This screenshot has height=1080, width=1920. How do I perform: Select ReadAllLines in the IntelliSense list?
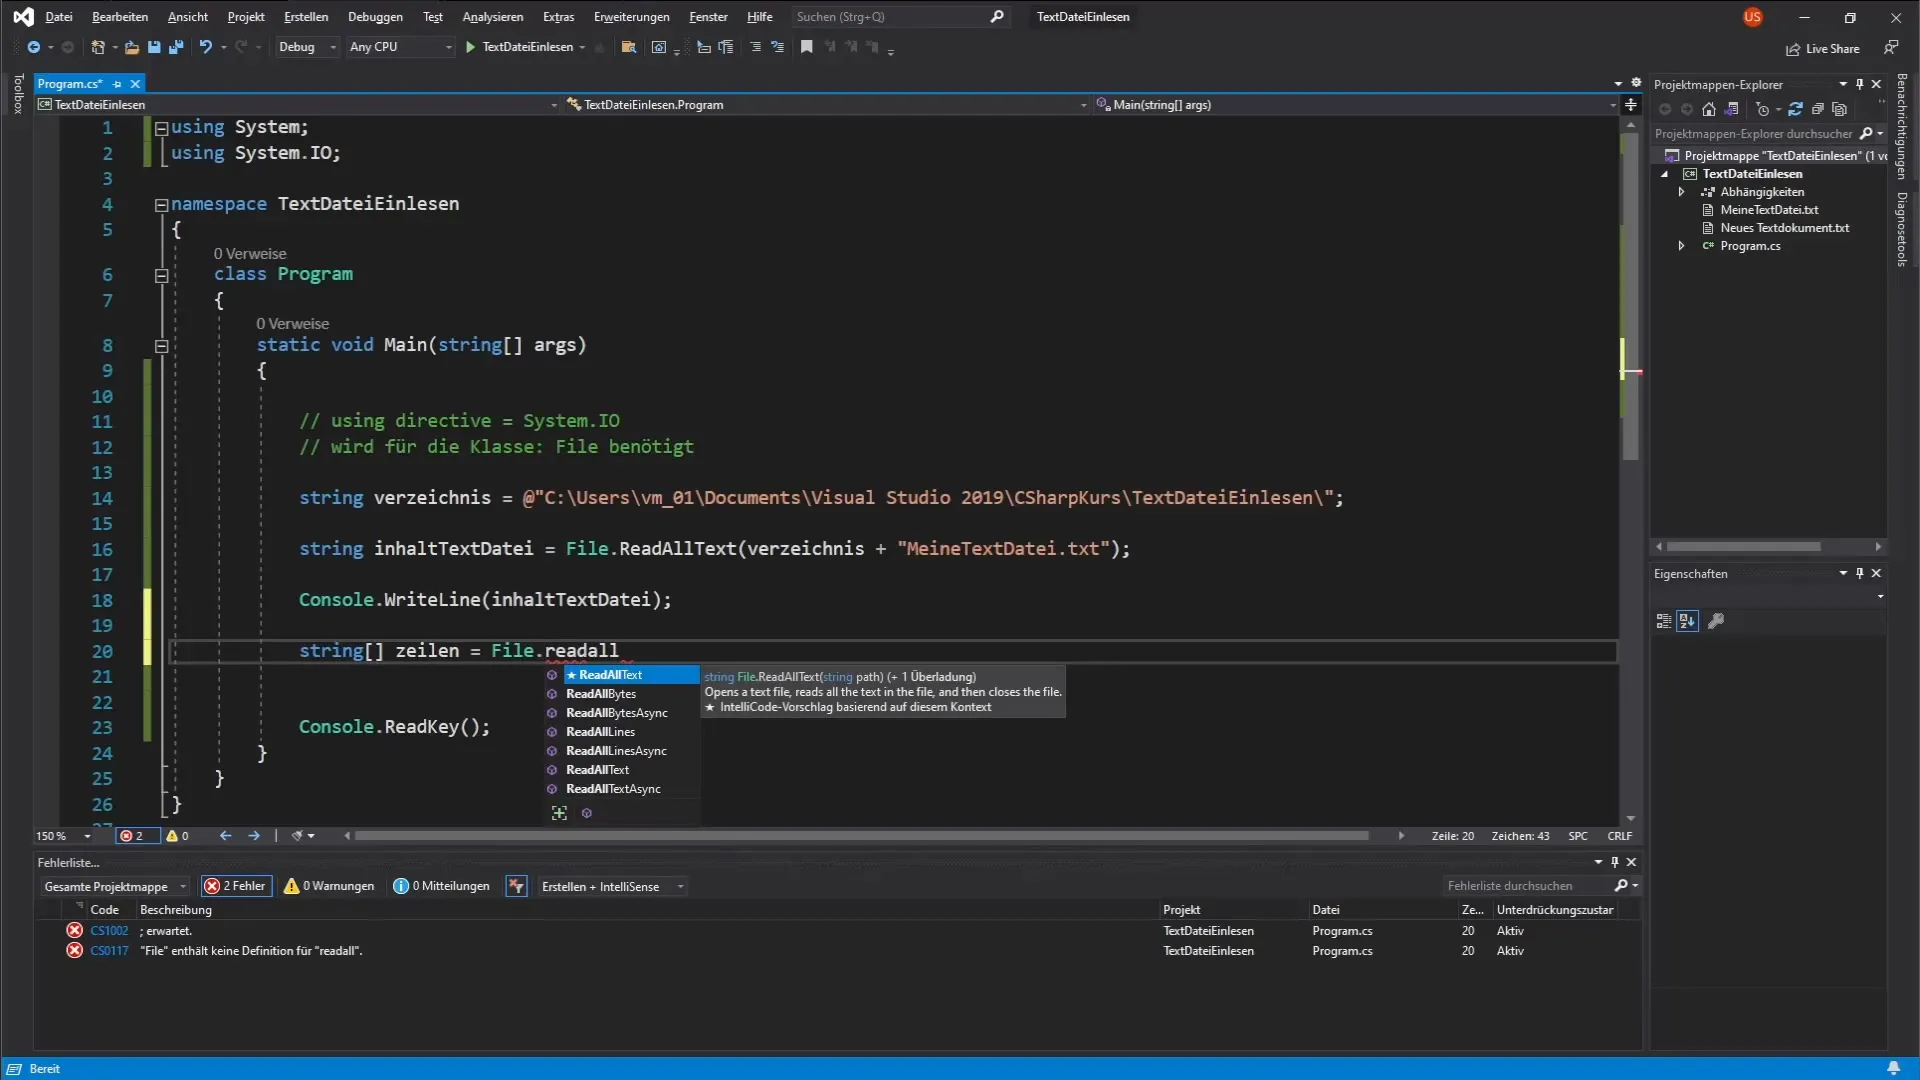click(622, 732)
